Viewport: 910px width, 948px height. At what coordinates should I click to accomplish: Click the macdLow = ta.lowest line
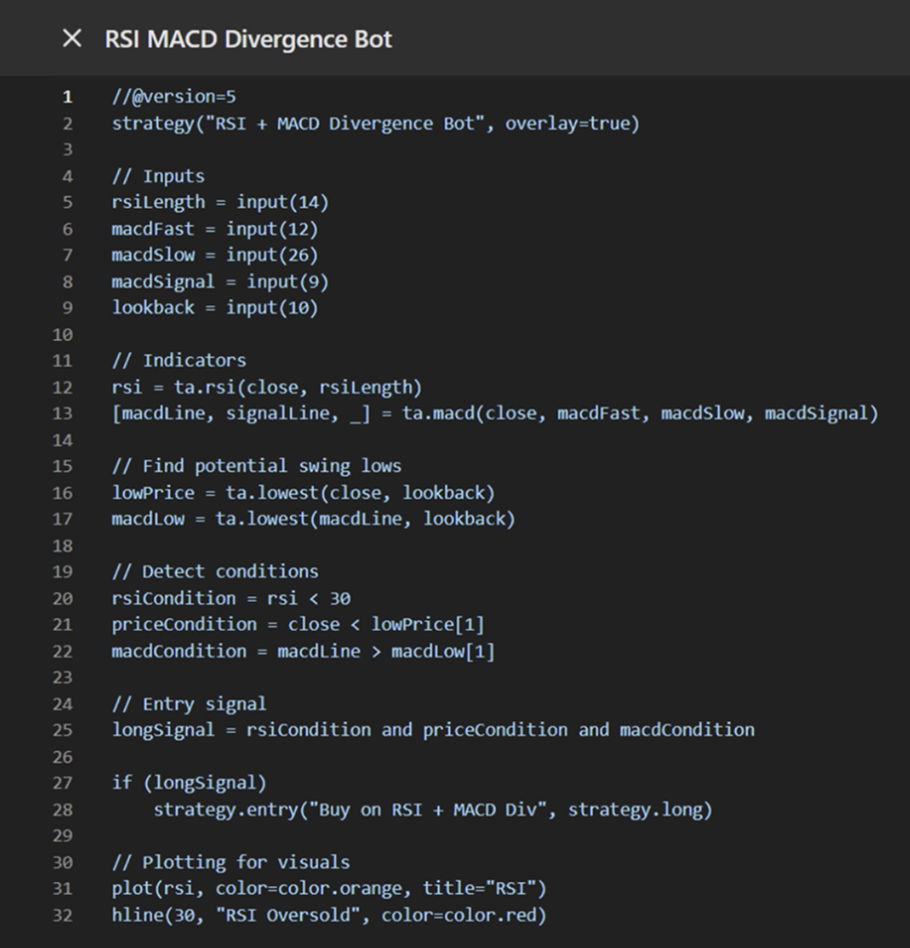coord(313,518)
